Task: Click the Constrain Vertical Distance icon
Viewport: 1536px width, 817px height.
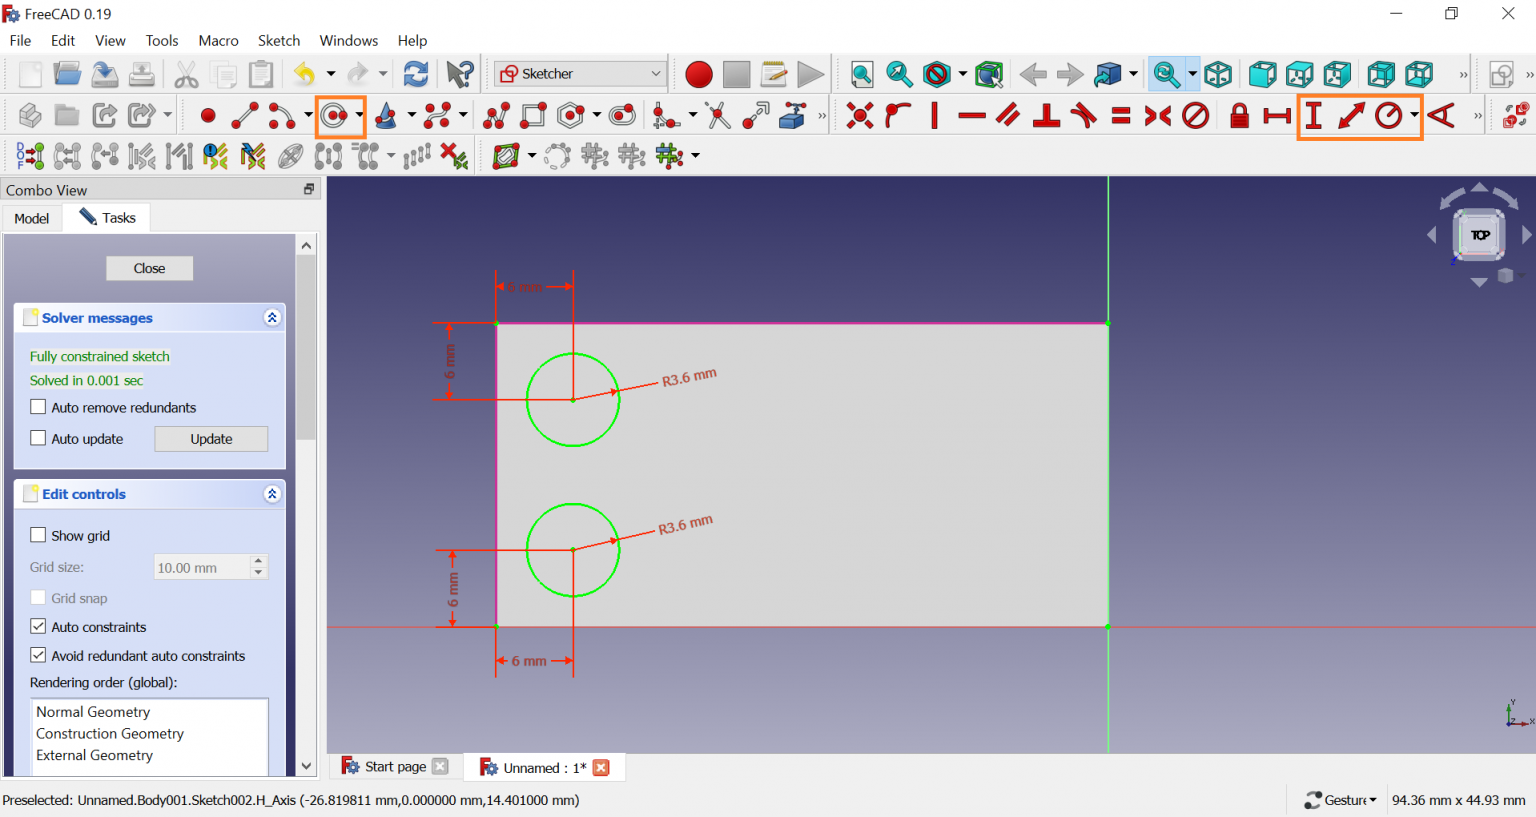Action: coord(1314,116)
